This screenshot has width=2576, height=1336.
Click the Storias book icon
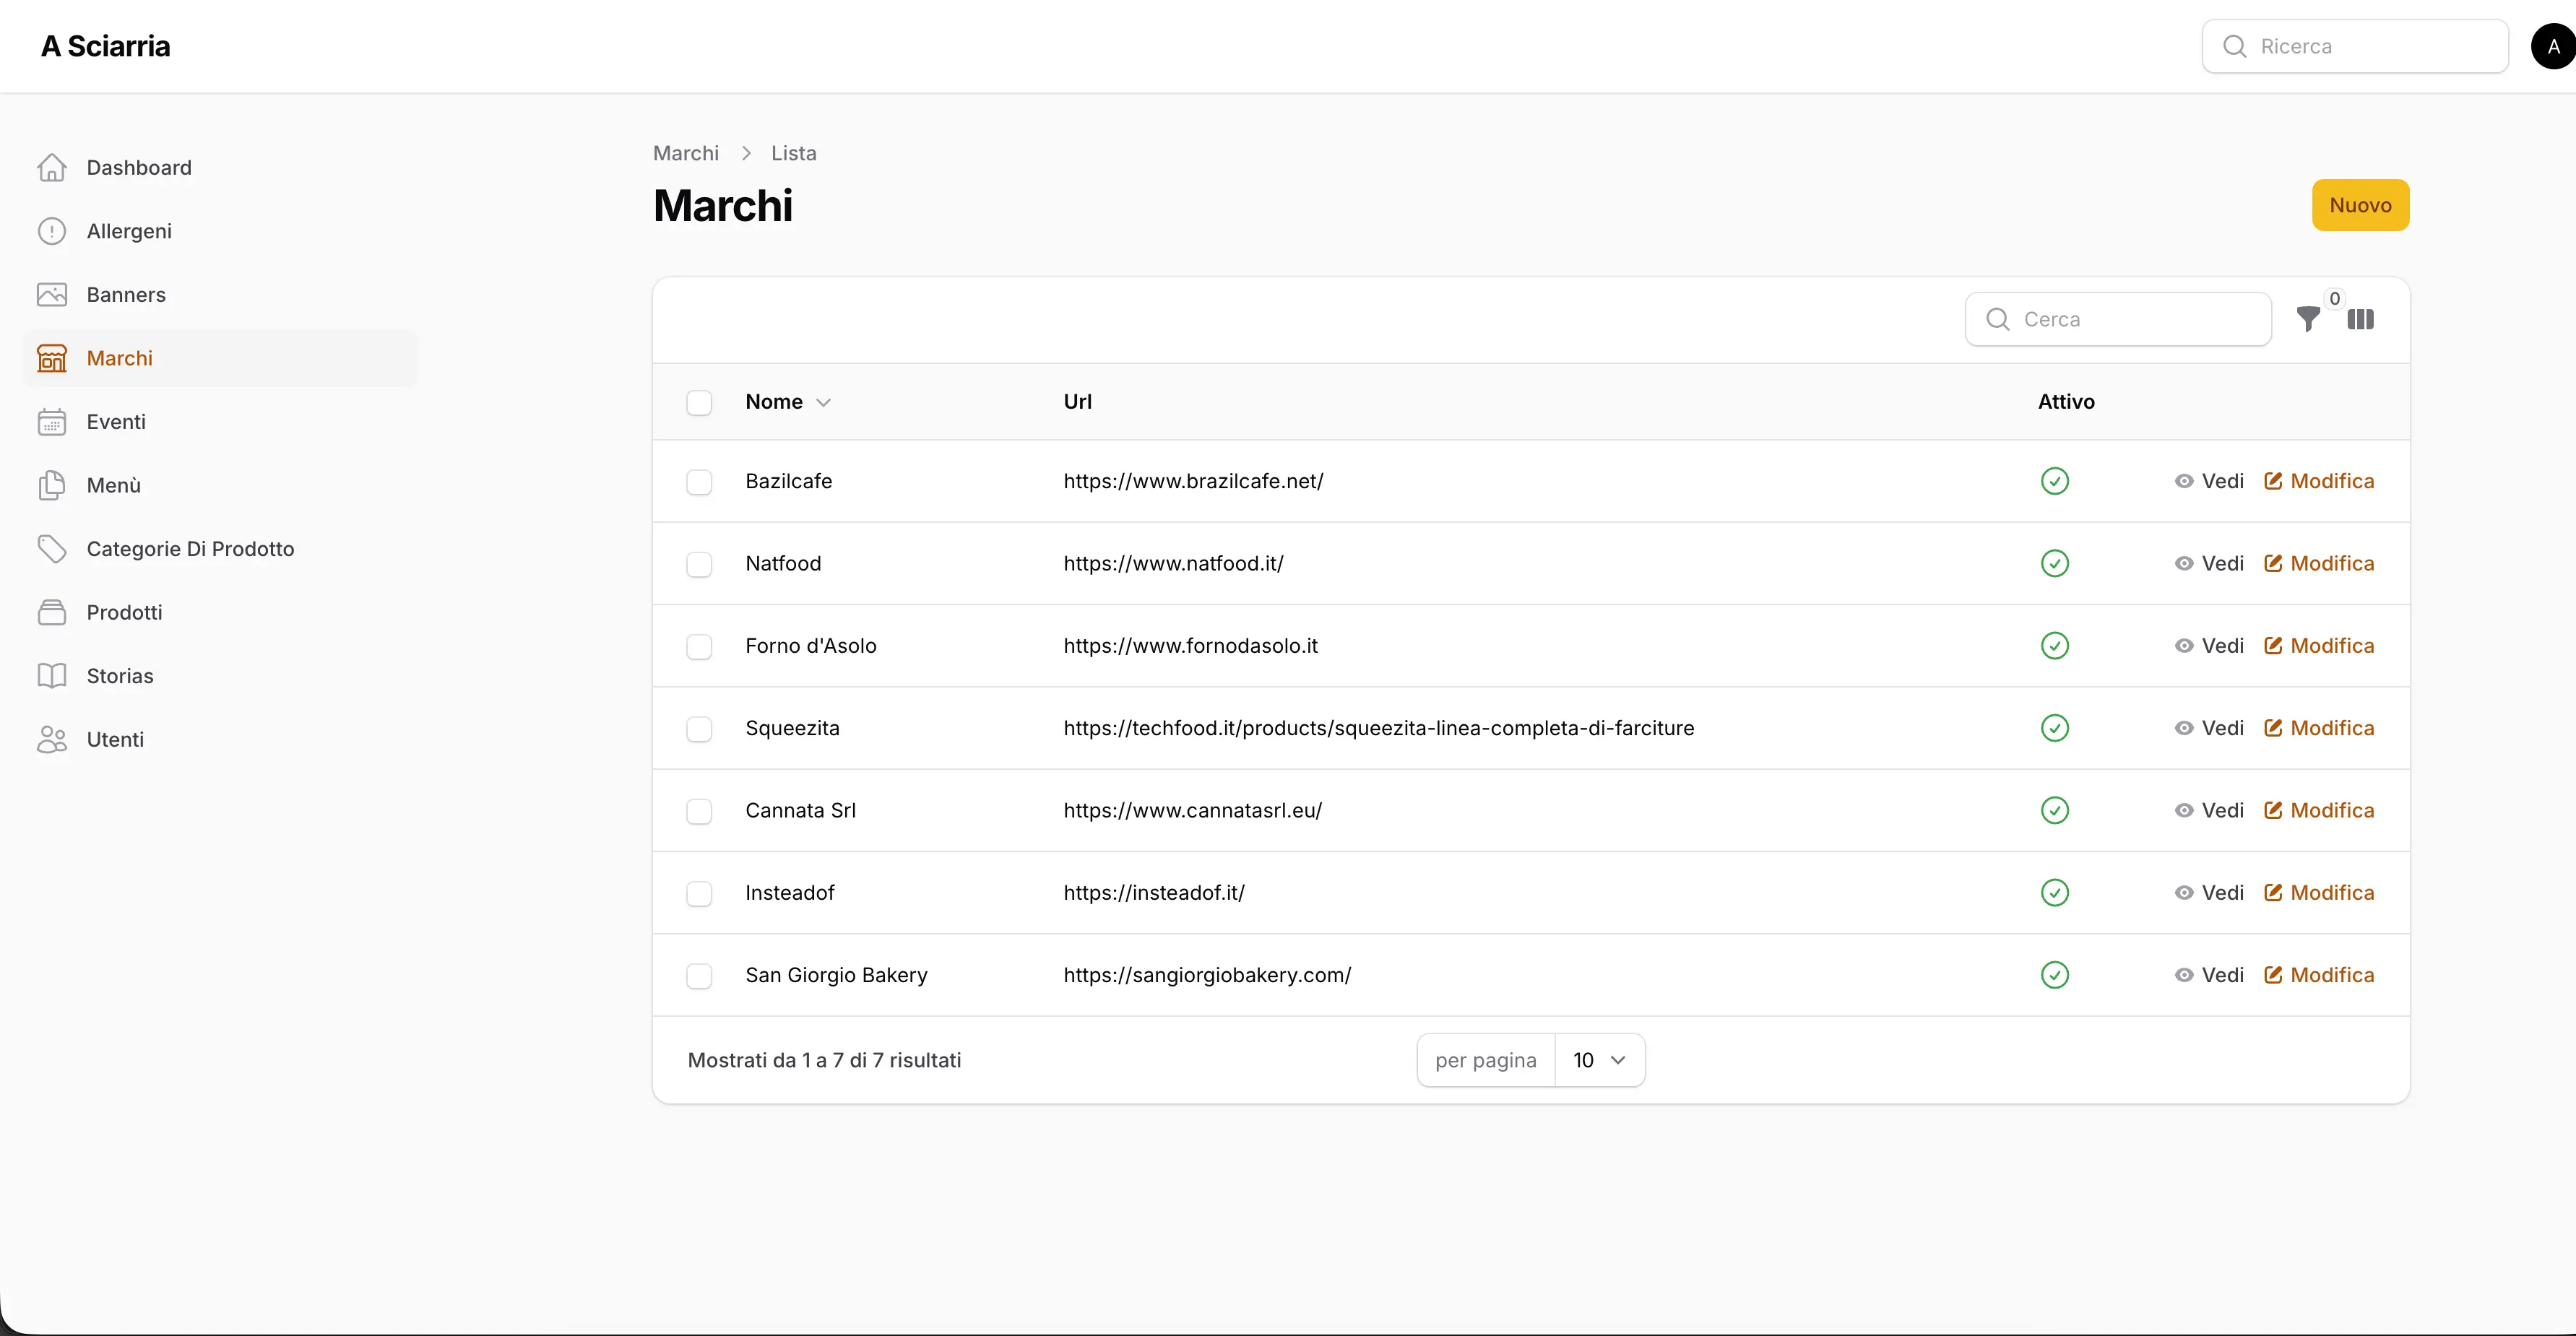[x=52, y=676]
